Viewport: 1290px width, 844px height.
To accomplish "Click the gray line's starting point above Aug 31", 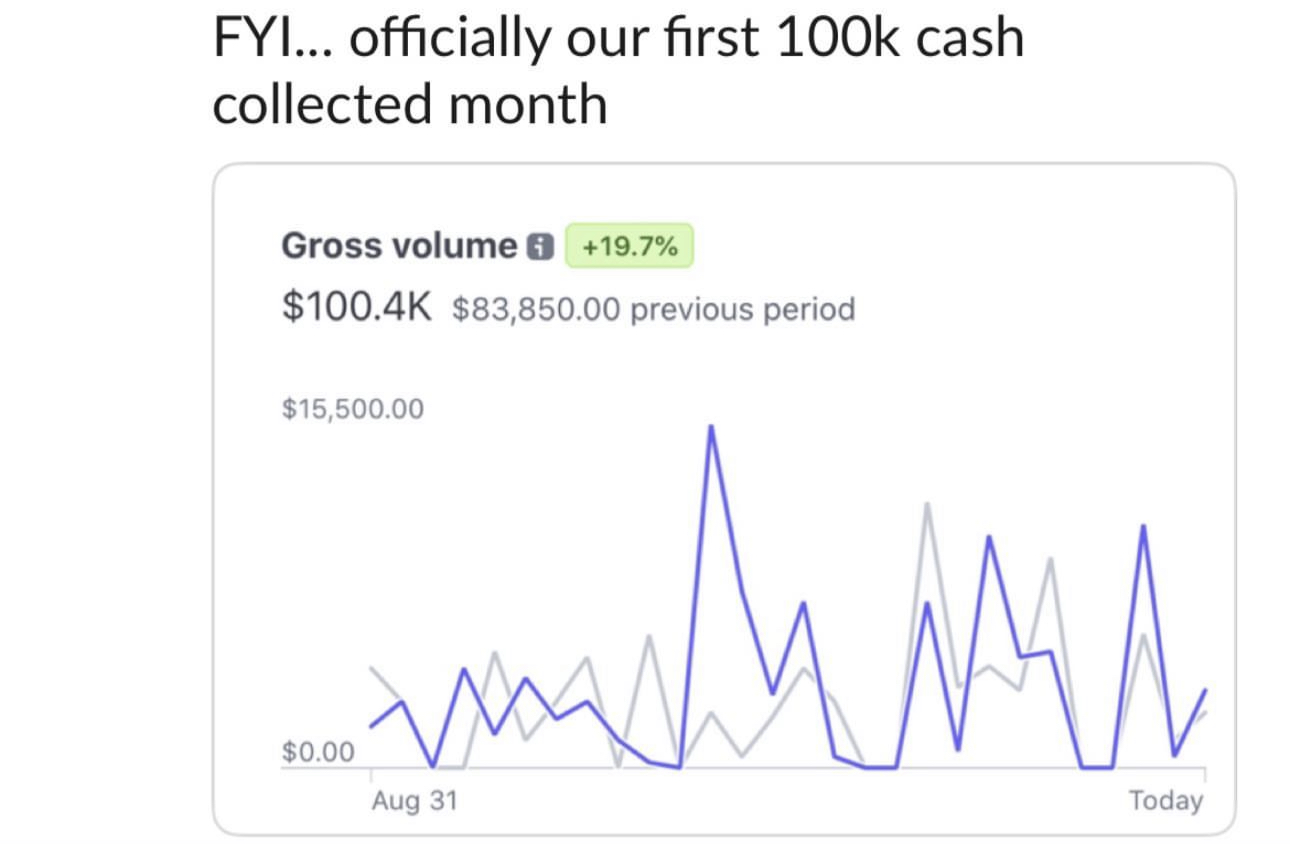I will pos(371,667).
